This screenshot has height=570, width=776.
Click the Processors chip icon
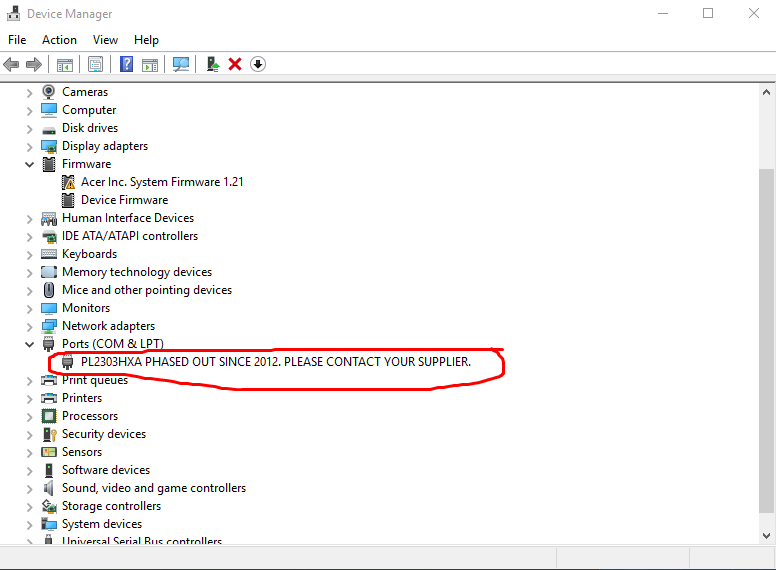[48, 416]
